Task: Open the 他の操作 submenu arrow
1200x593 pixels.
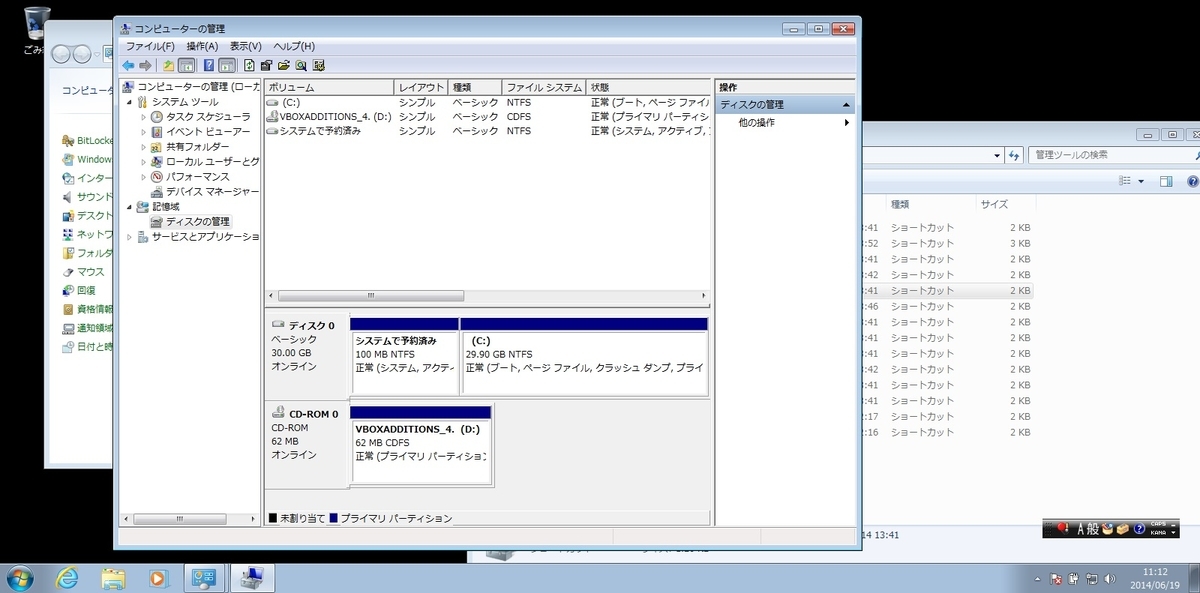Action: click(847, 122)
